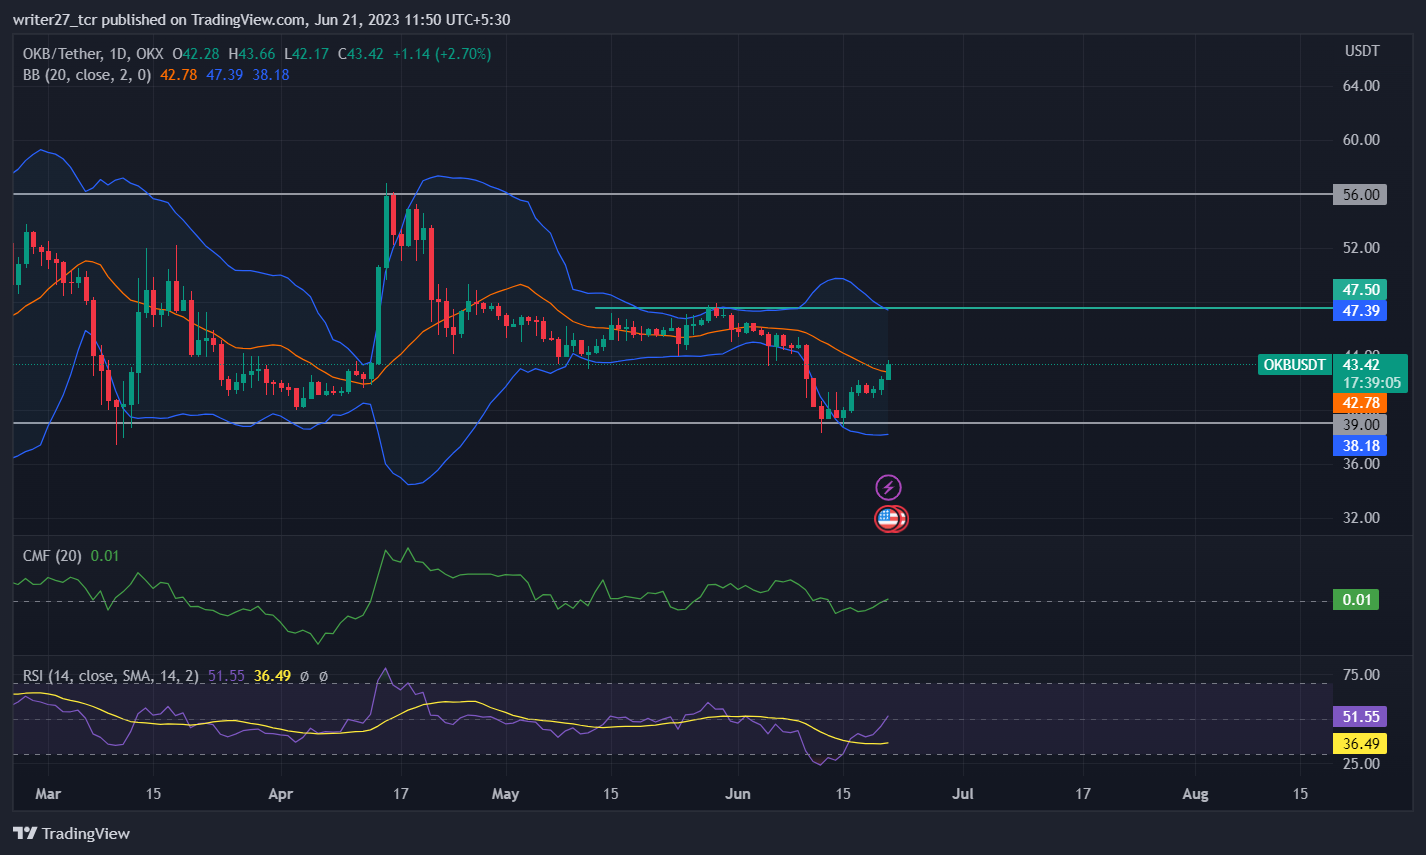This screenshot has width=1426, height=855.
Task: Click the 38.18 lower band price label
Action: (1361, 446)
